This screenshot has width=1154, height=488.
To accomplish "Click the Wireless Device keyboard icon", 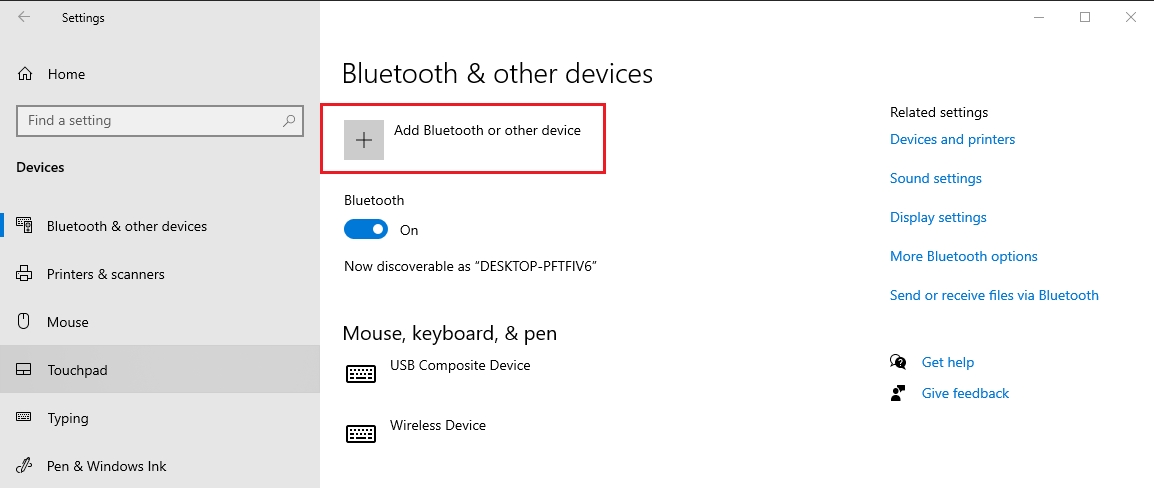I will click(361, 433).
